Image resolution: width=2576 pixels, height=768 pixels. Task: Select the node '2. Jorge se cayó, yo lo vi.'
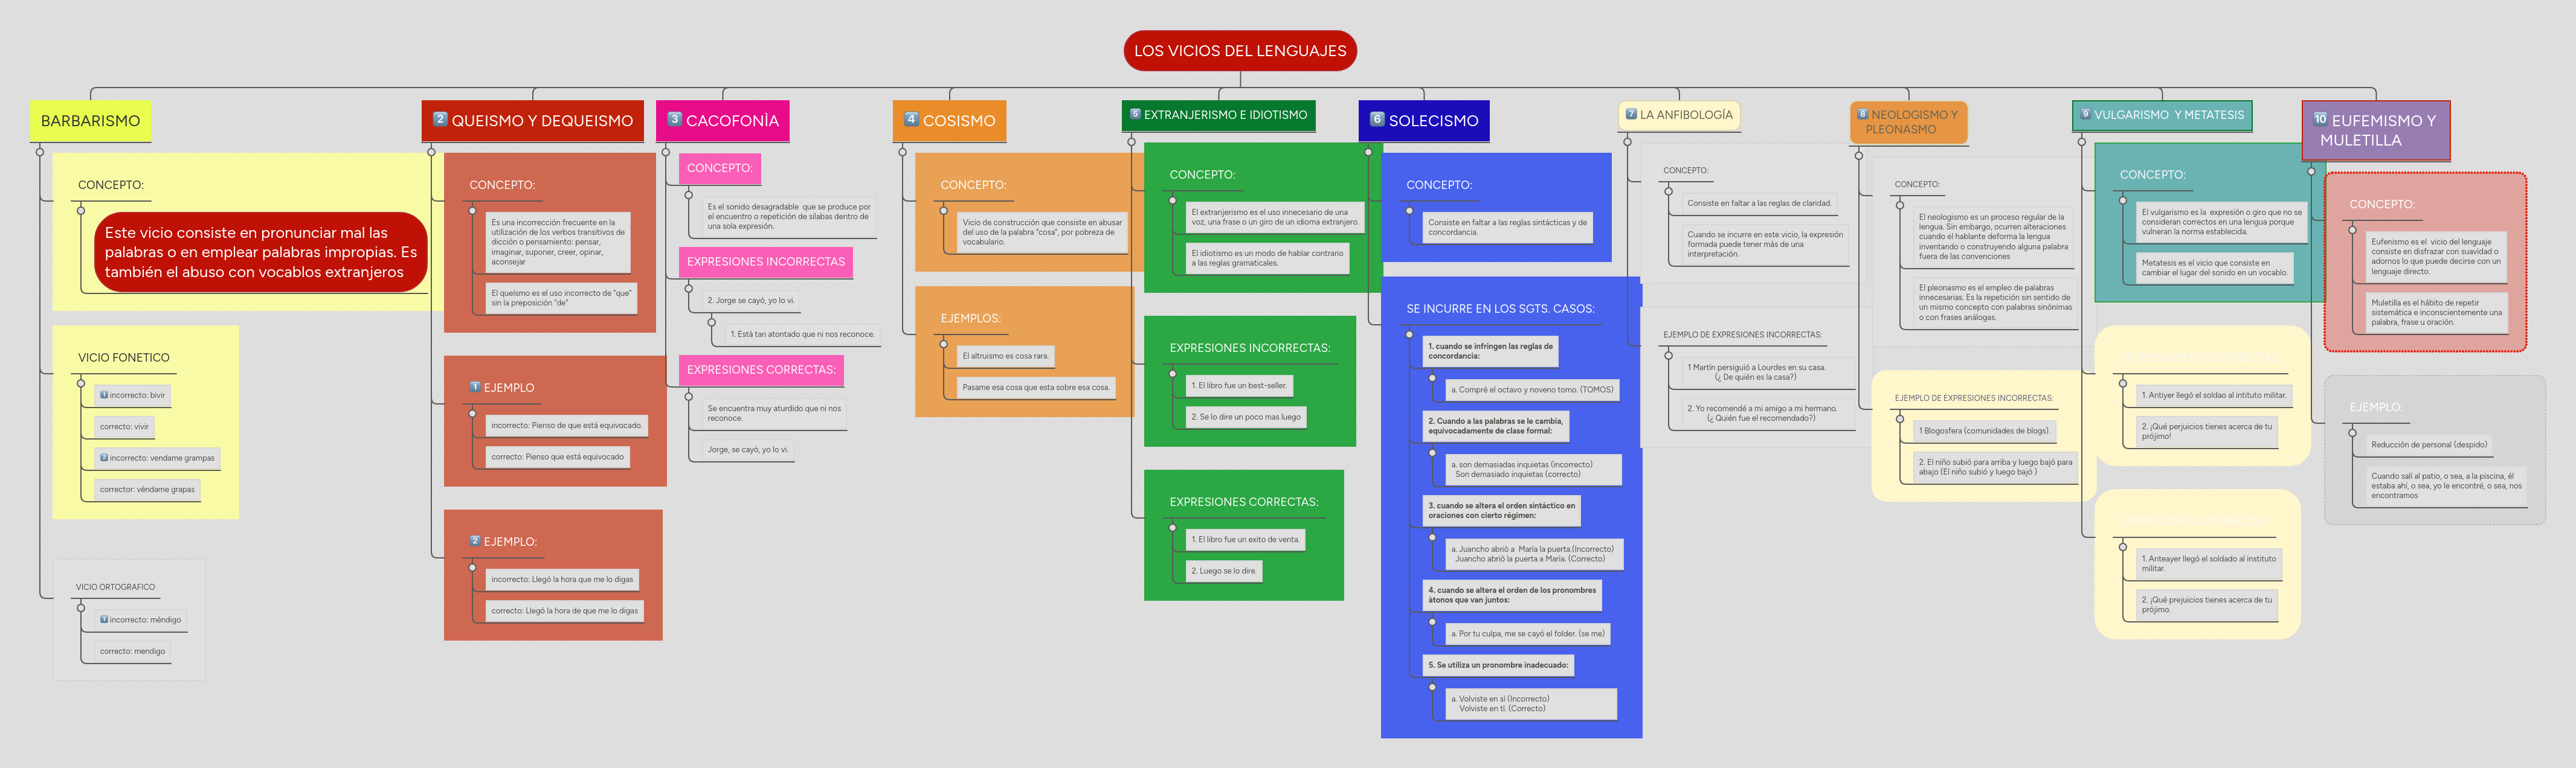coord(751,300)
